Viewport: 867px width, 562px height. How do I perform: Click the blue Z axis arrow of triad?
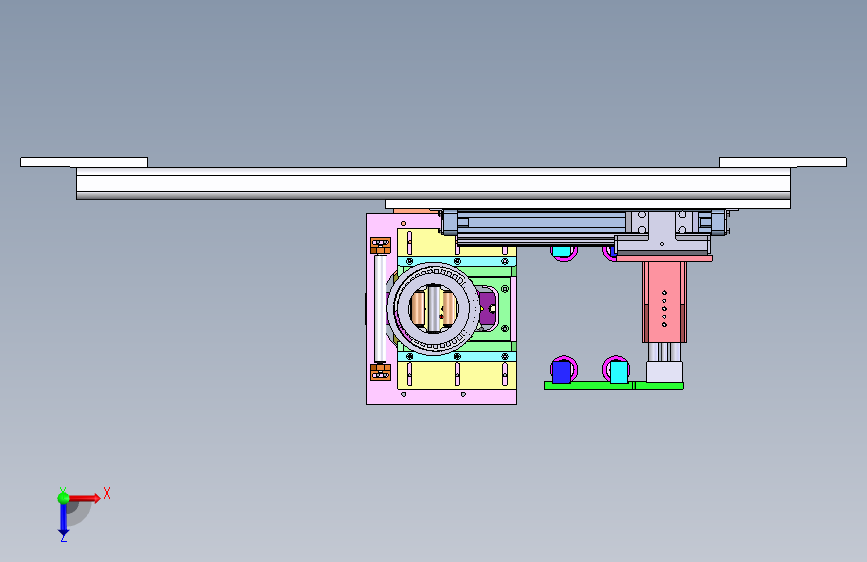[x=64, y=520]
